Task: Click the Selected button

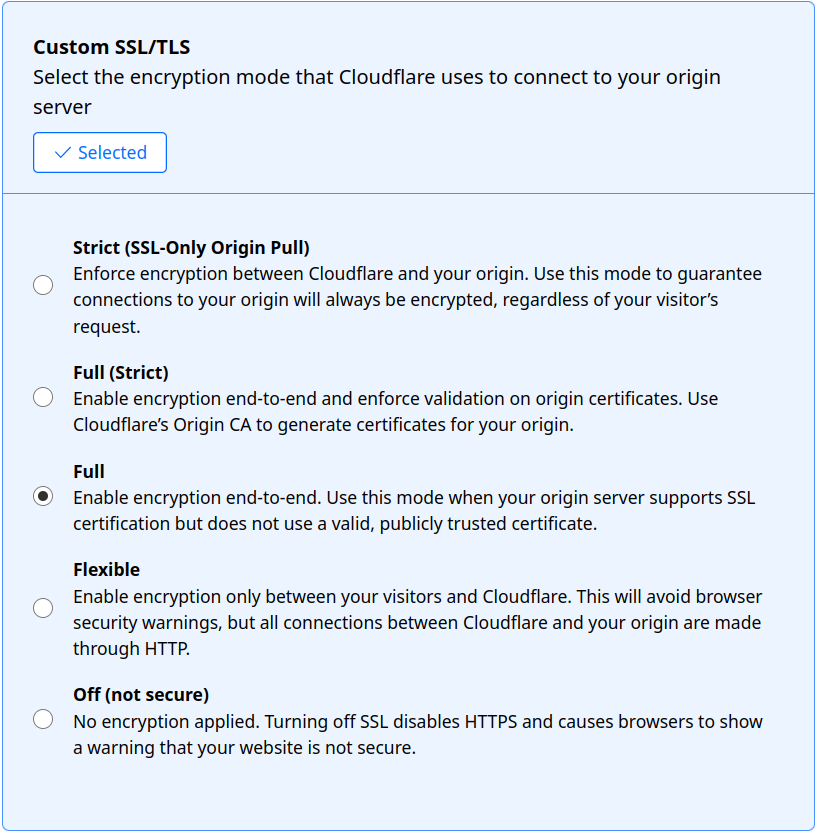Action: 99,152
